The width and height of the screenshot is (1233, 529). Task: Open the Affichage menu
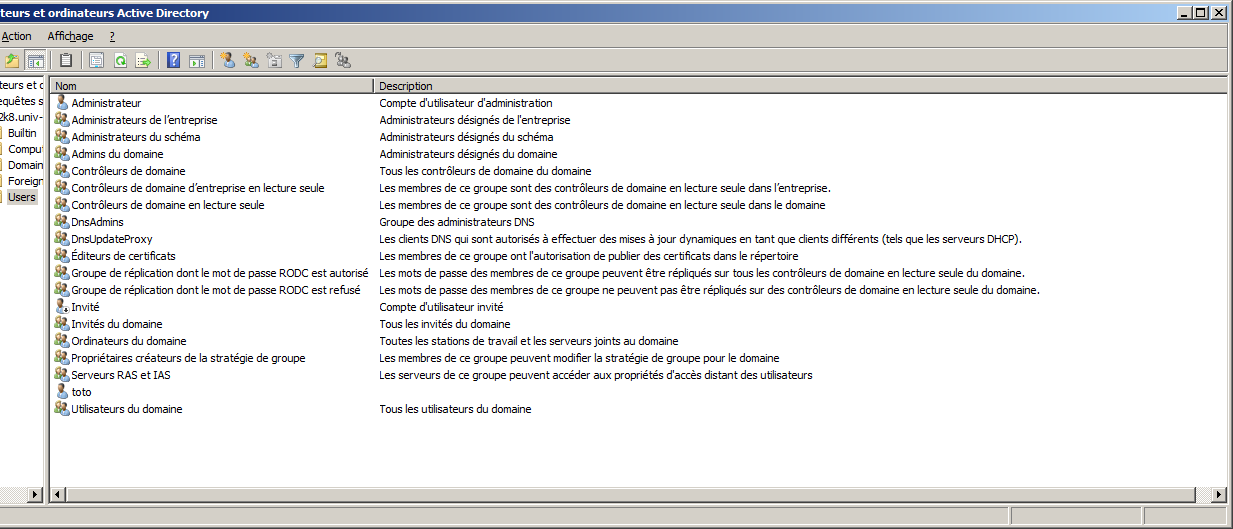(70, 36)
